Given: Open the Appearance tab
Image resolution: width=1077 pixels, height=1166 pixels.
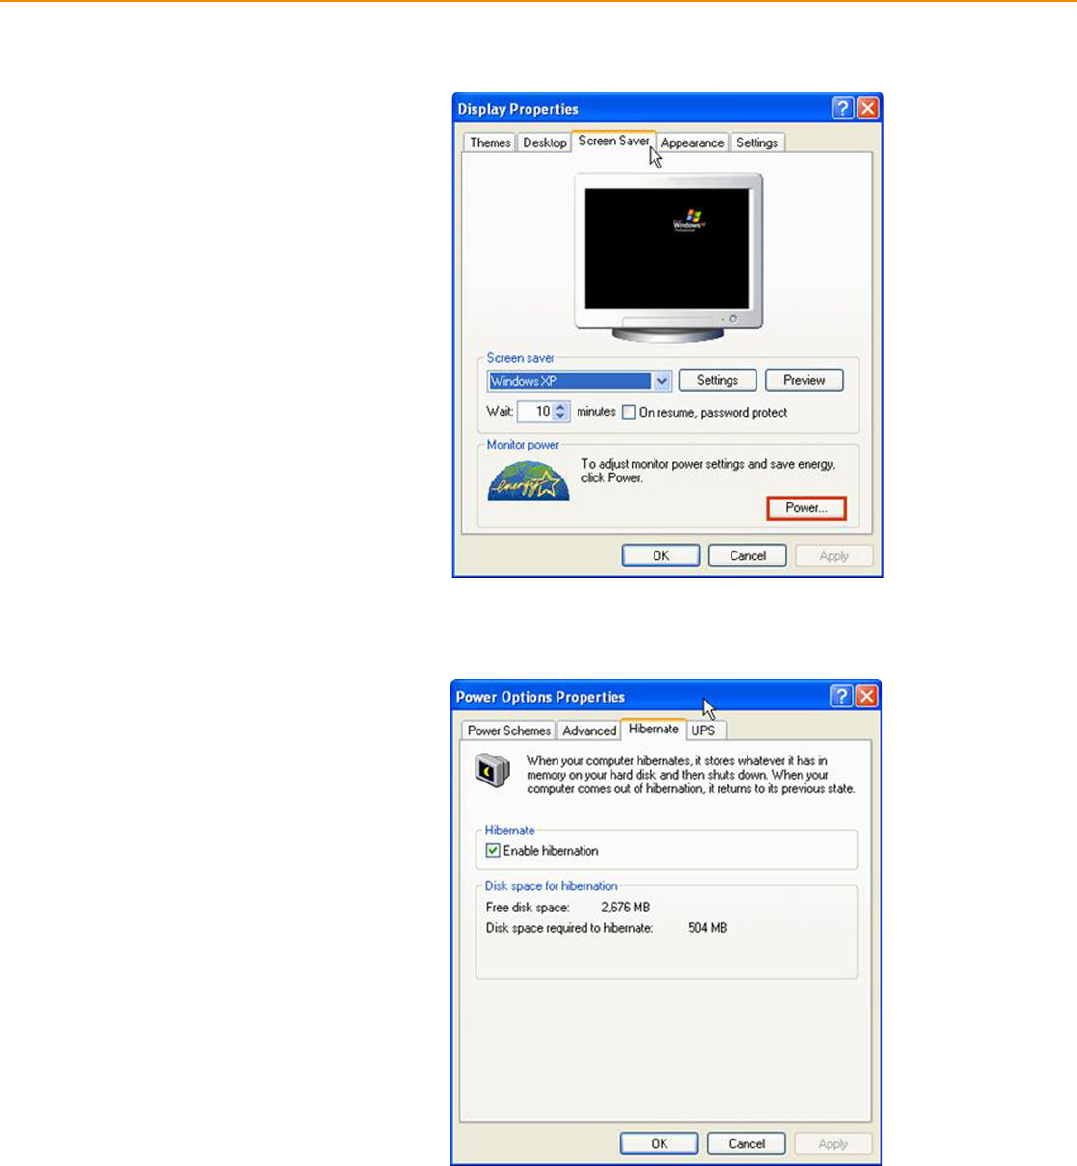Looking at the screenshot, I should tap(692, 143).
